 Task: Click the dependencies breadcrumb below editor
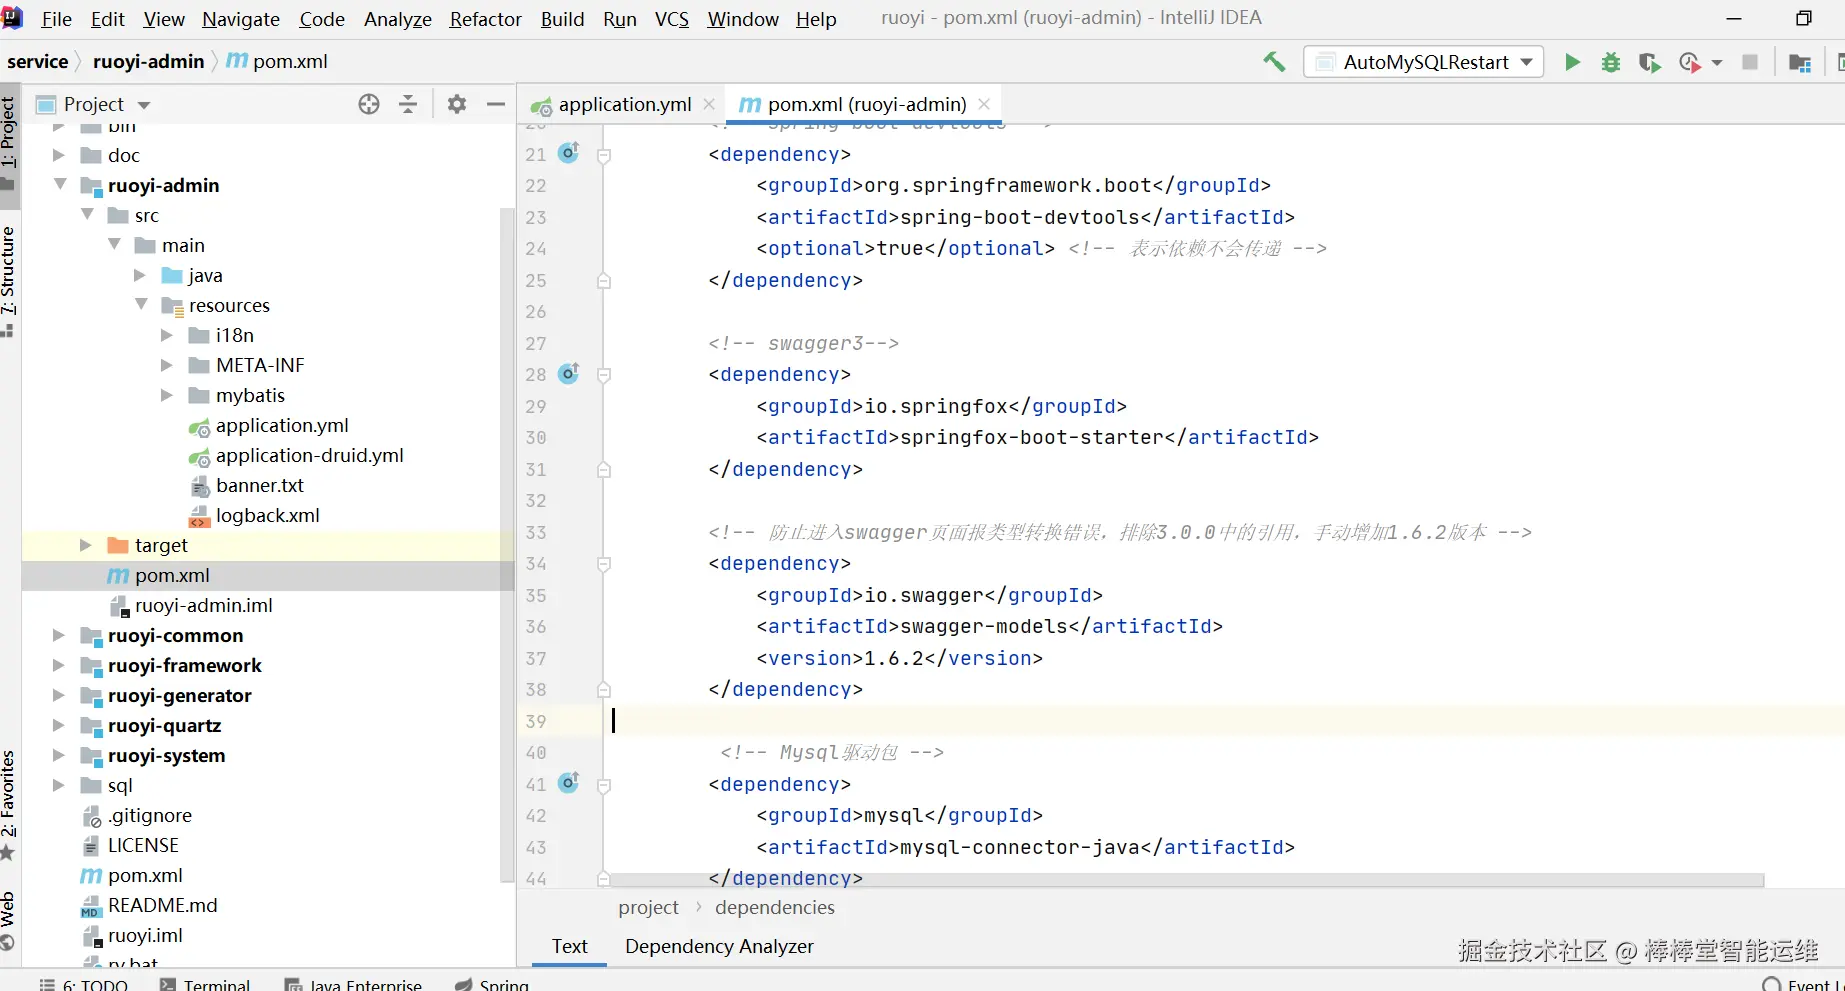[x=775, y=907]
